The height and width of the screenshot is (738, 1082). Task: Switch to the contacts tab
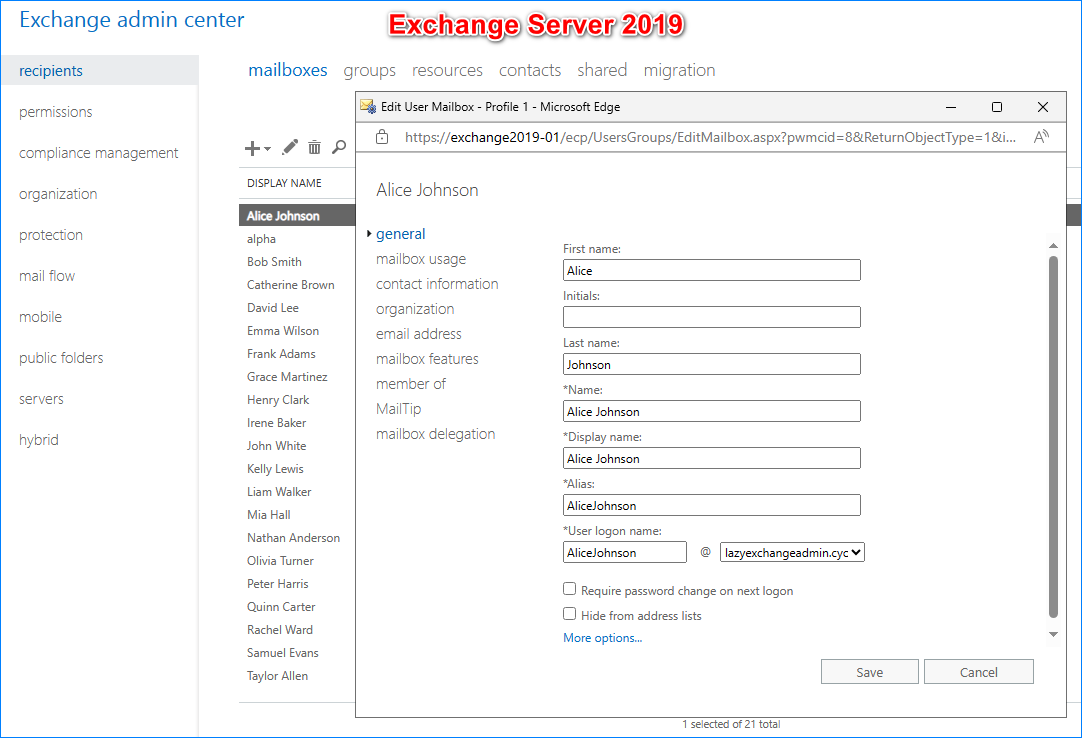click(x=530, y=70)
